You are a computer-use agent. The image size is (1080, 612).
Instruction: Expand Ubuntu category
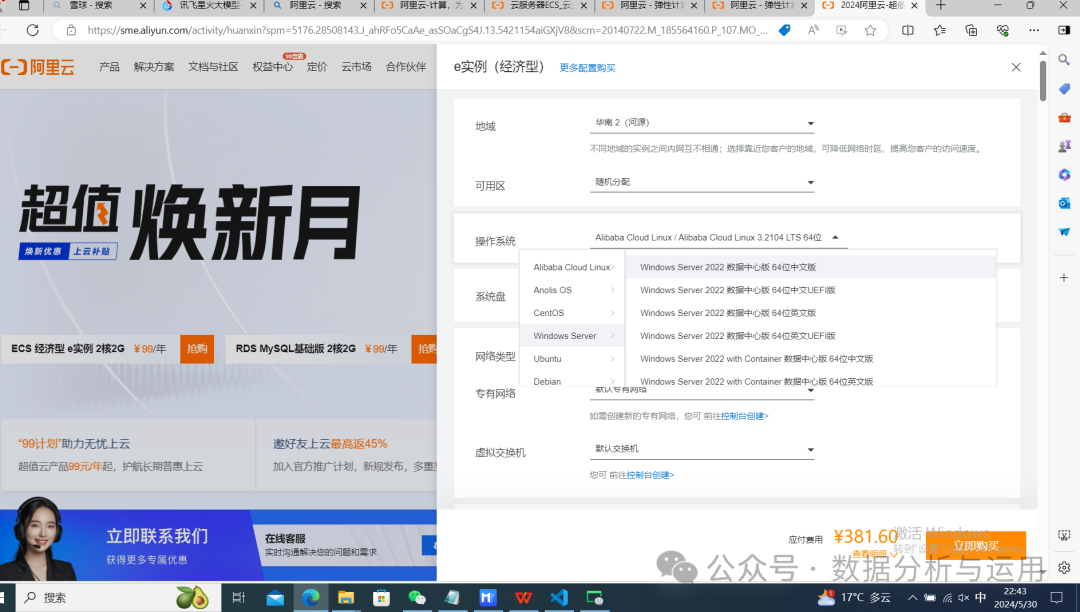point(573,359)
